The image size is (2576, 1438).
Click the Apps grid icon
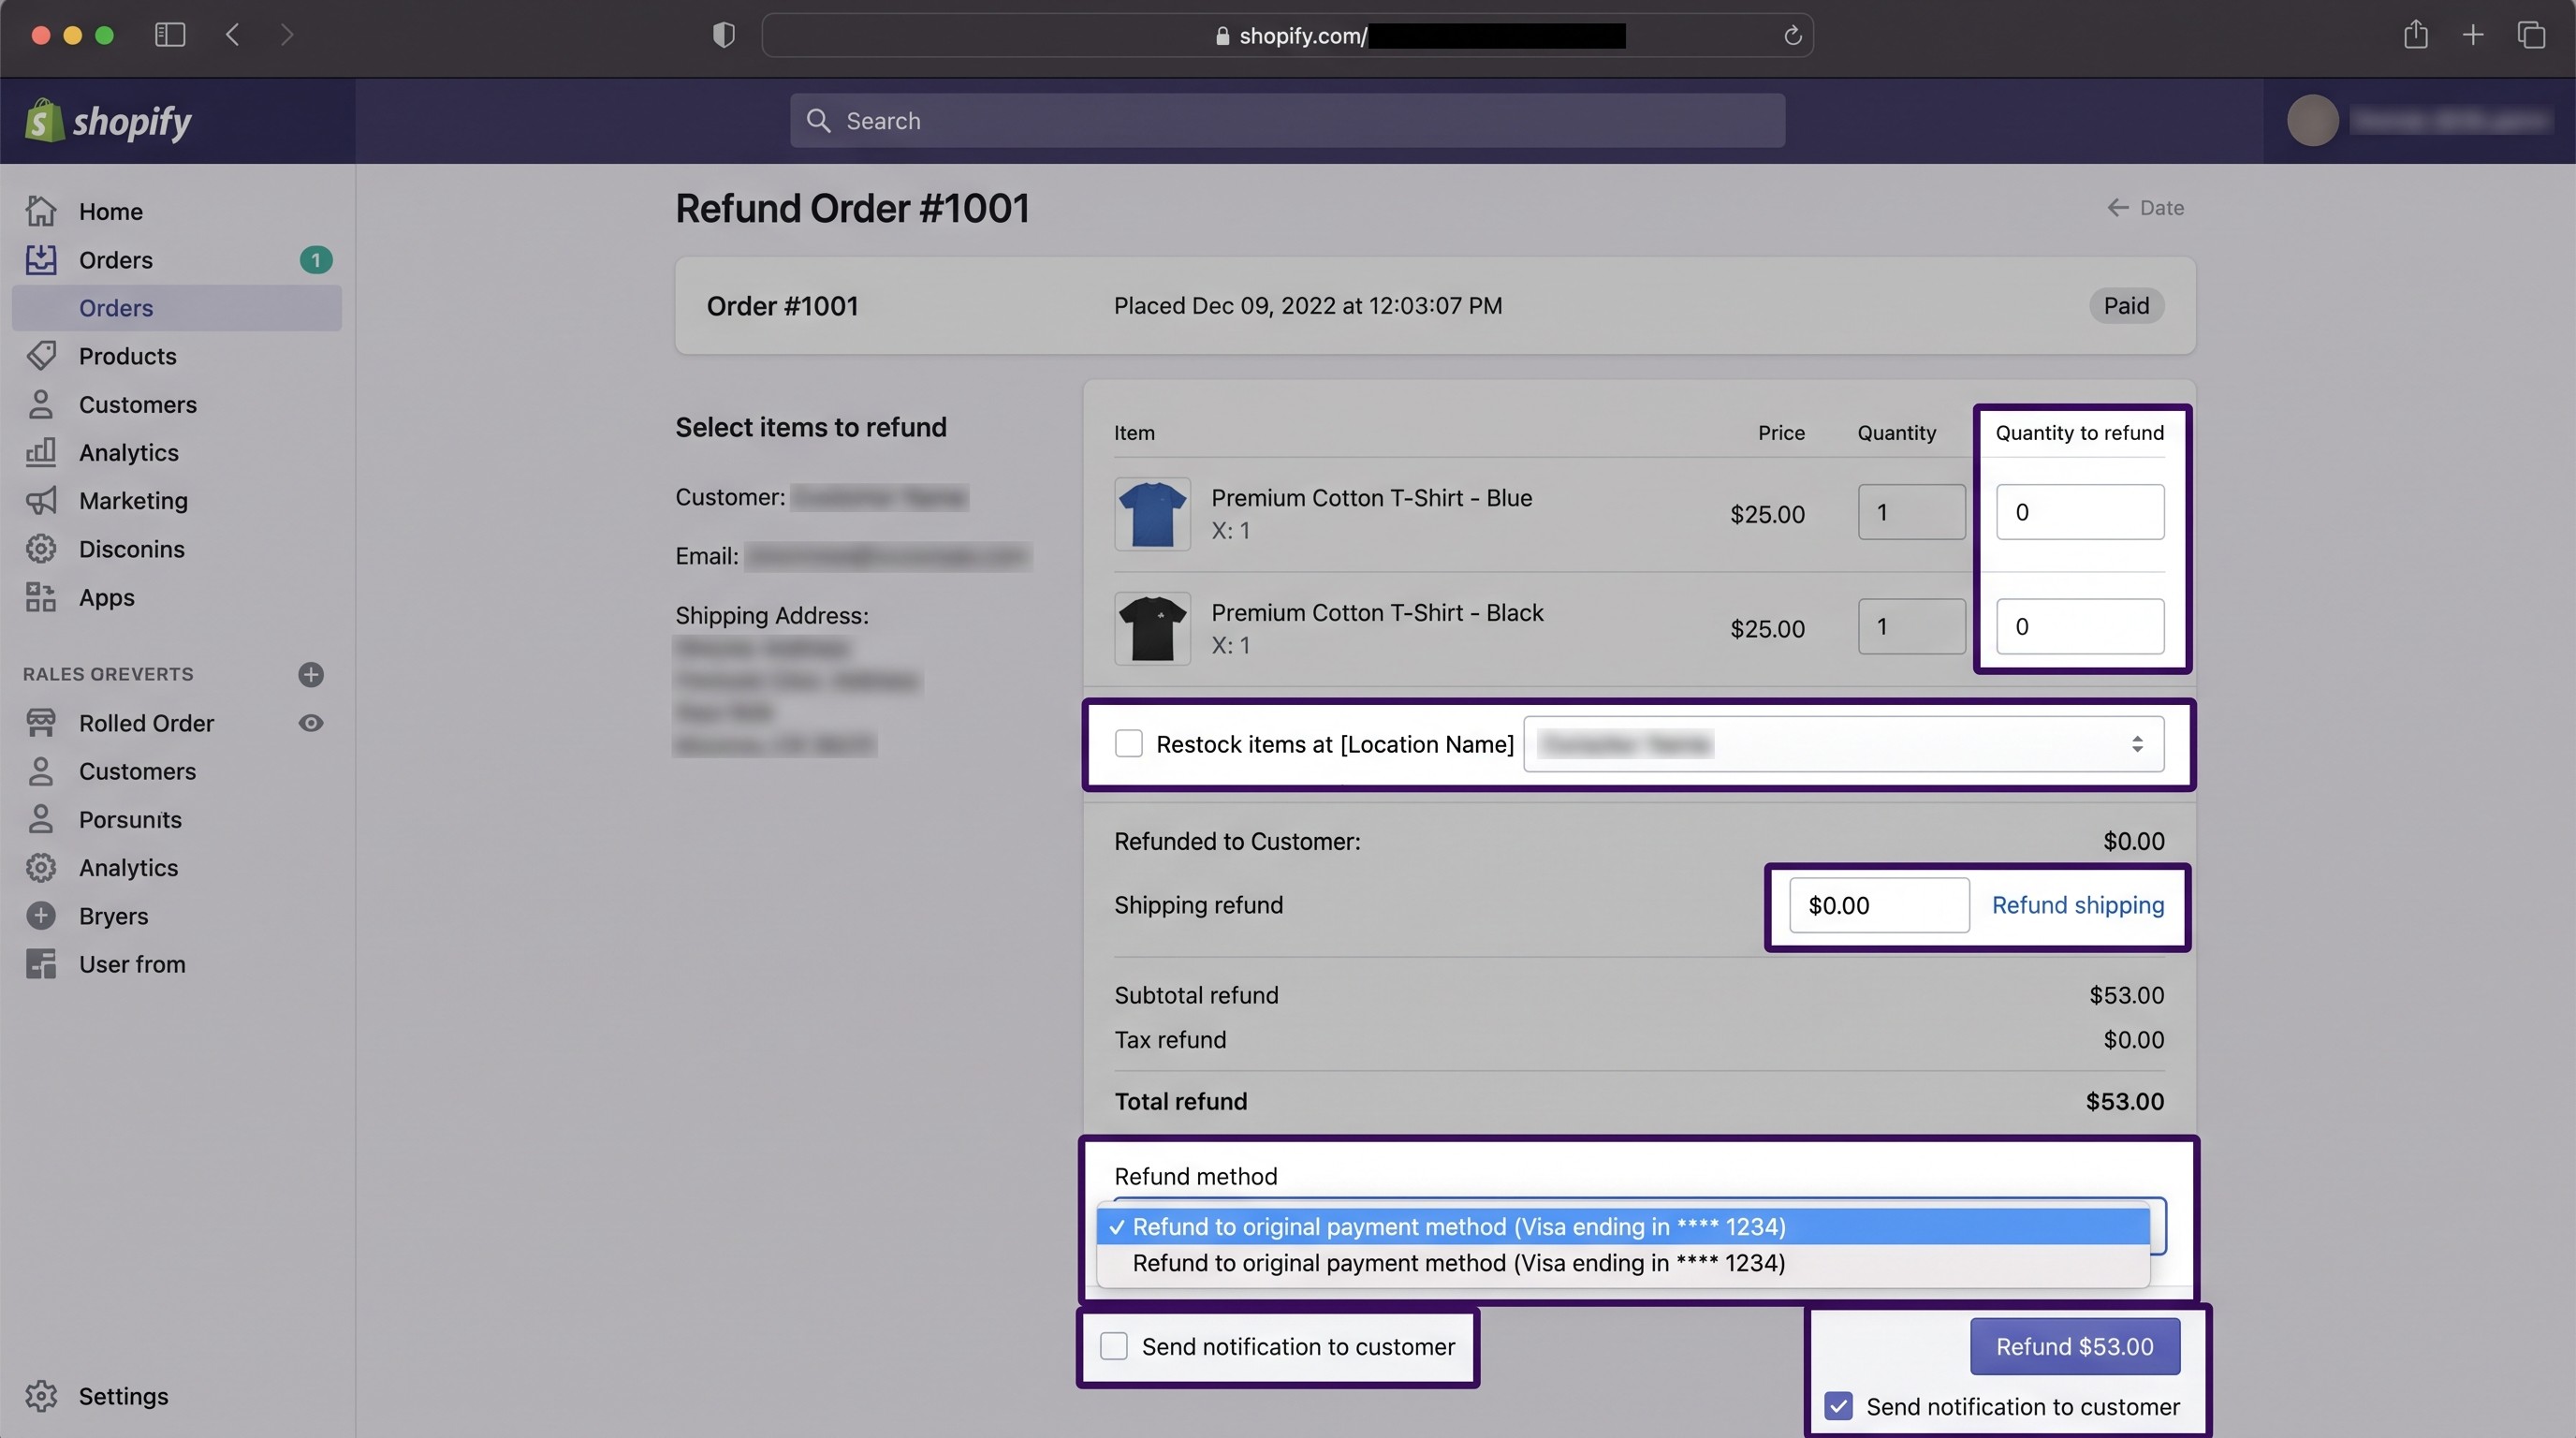(x=41, y=597)
